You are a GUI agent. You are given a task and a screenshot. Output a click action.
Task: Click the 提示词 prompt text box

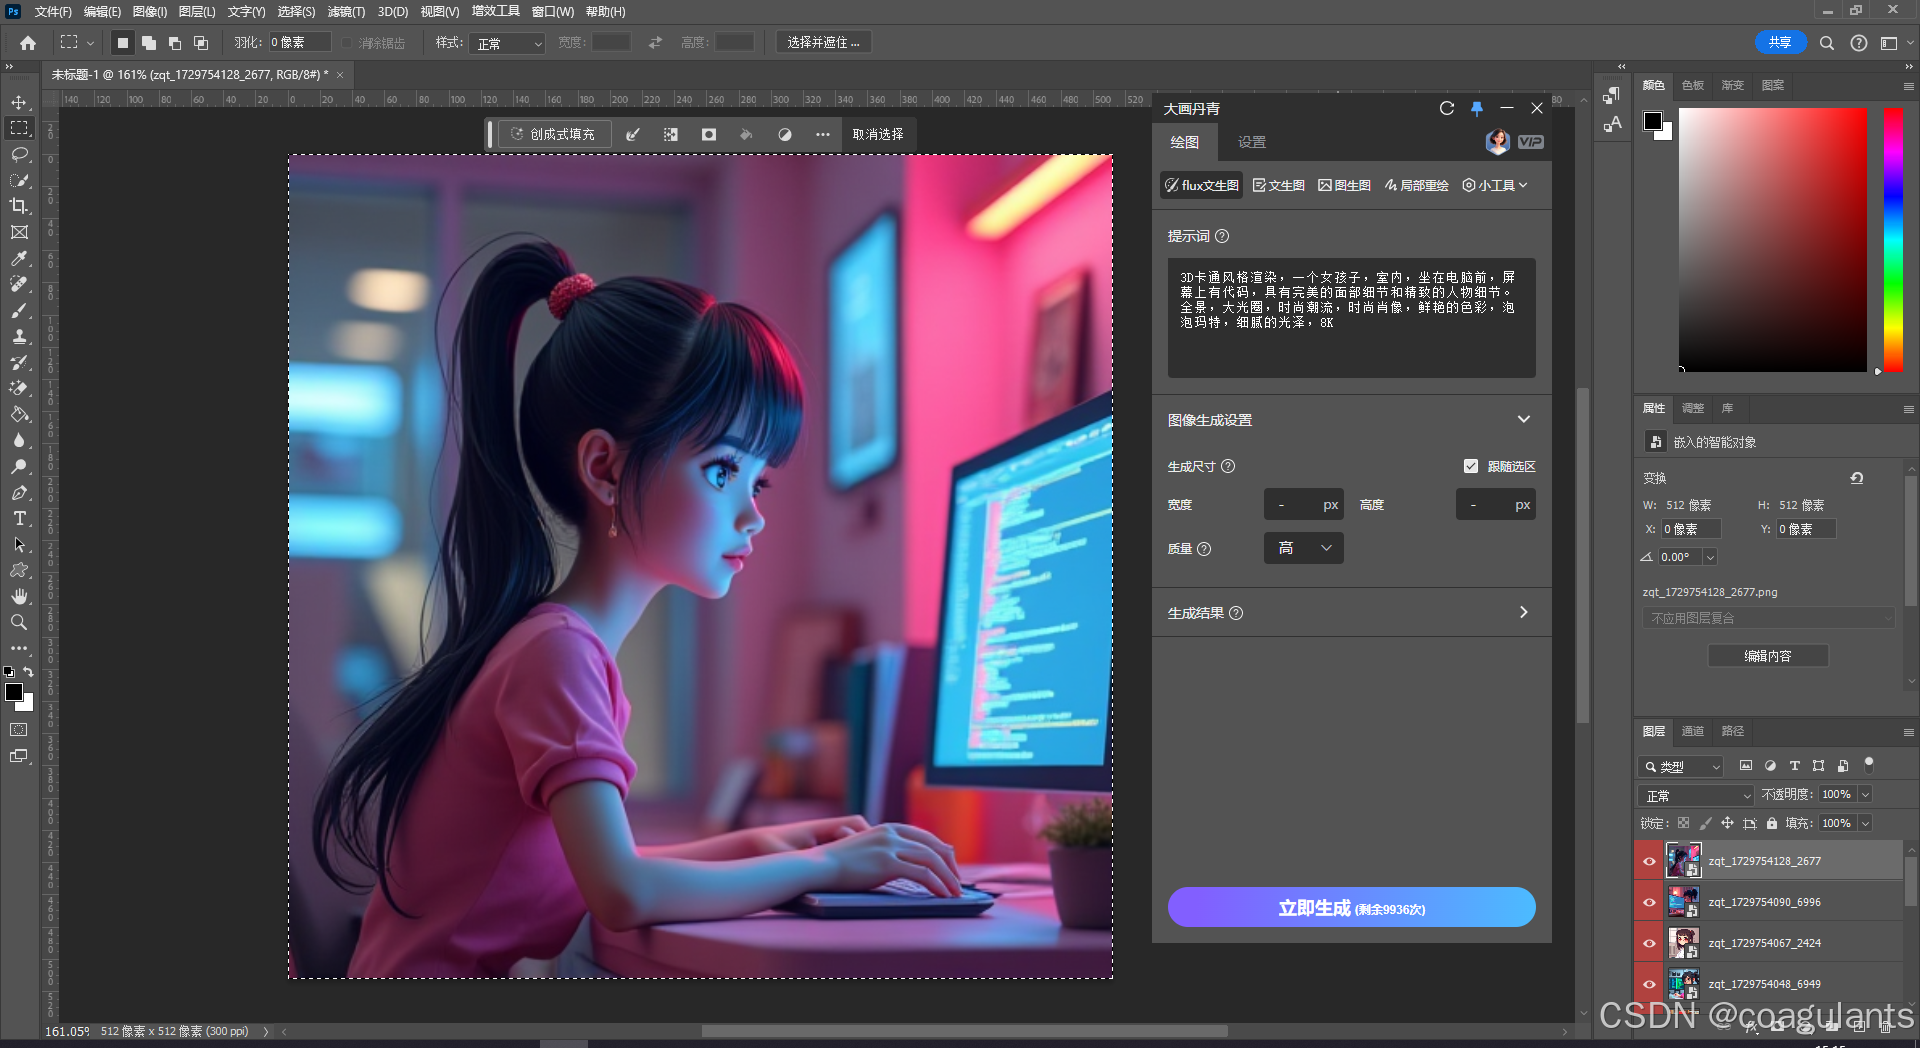[1351, 318]
